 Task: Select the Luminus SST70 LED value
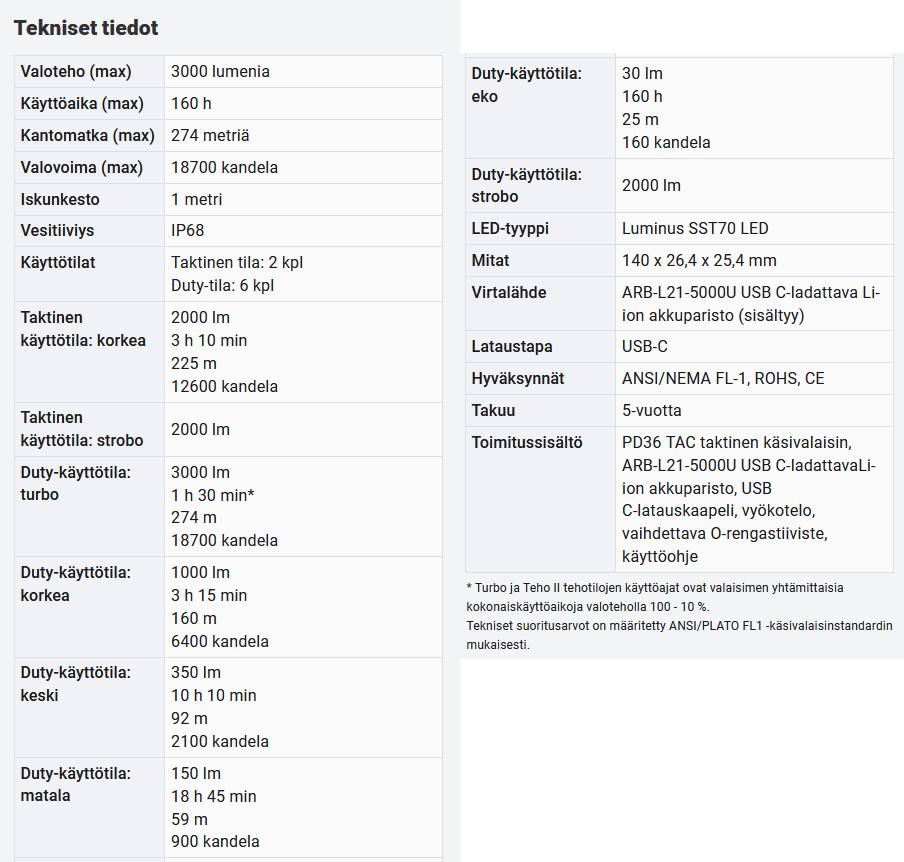click(x=695, y=229)
